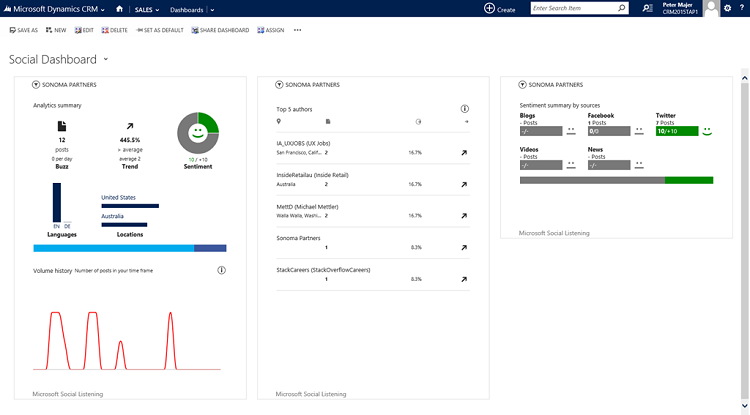The image size is (750, 415).
Task: Click the posts column header icon
Action: [x=328, y=121]
